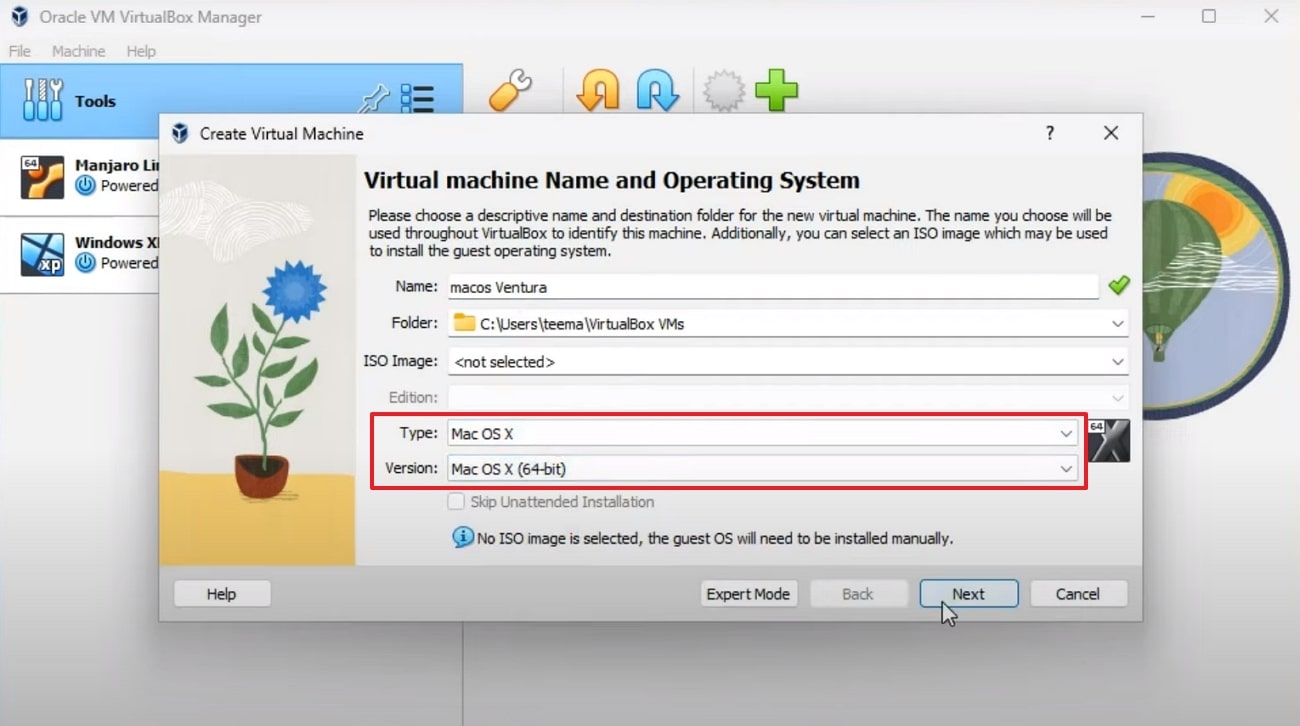
Task: Click the VirtualBox logo in main title bar
Action: 19,16
